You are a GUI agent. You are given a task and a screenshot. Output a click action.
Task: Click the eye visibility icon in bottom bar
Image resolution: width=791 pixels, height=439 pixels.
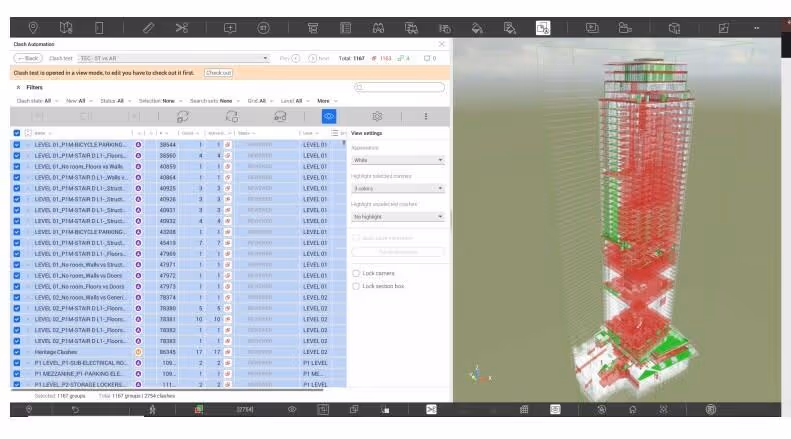click(292, 410)
